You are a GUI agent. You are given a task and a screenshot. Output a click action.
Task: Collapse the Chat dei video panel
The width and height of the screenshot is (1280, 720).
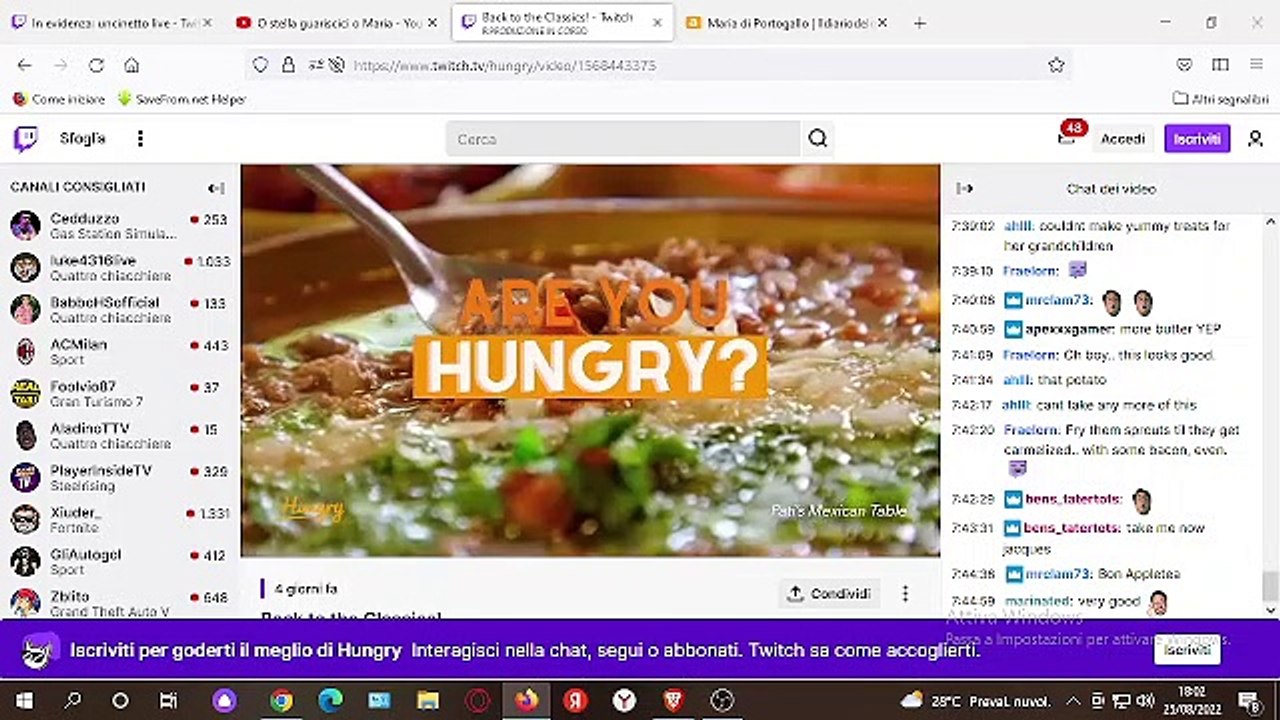[x=965, y=188]
